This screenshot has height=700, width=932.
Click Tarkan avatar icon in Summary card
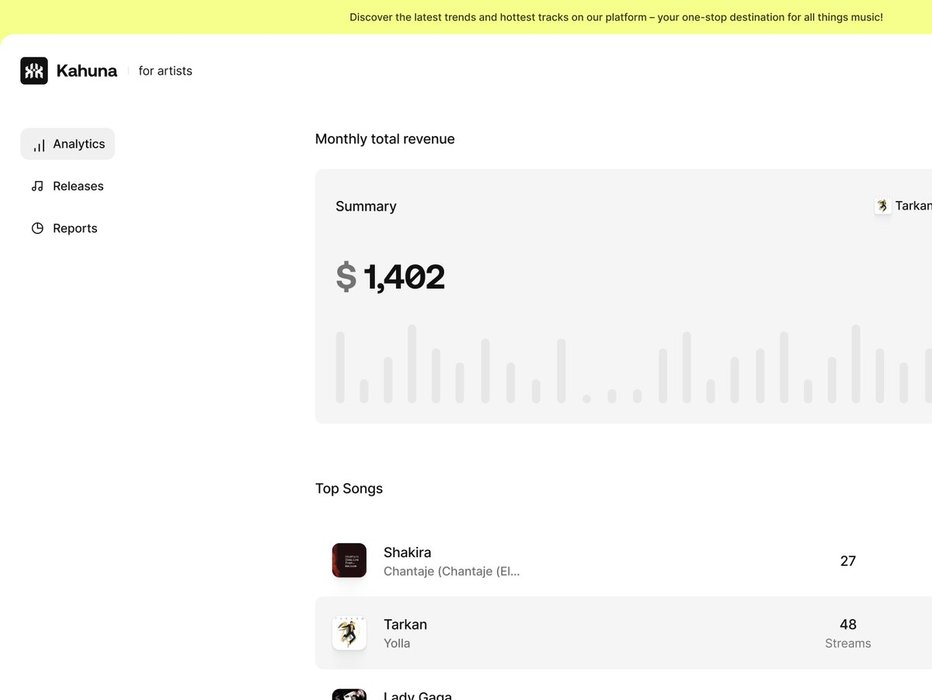coord(882,206)
